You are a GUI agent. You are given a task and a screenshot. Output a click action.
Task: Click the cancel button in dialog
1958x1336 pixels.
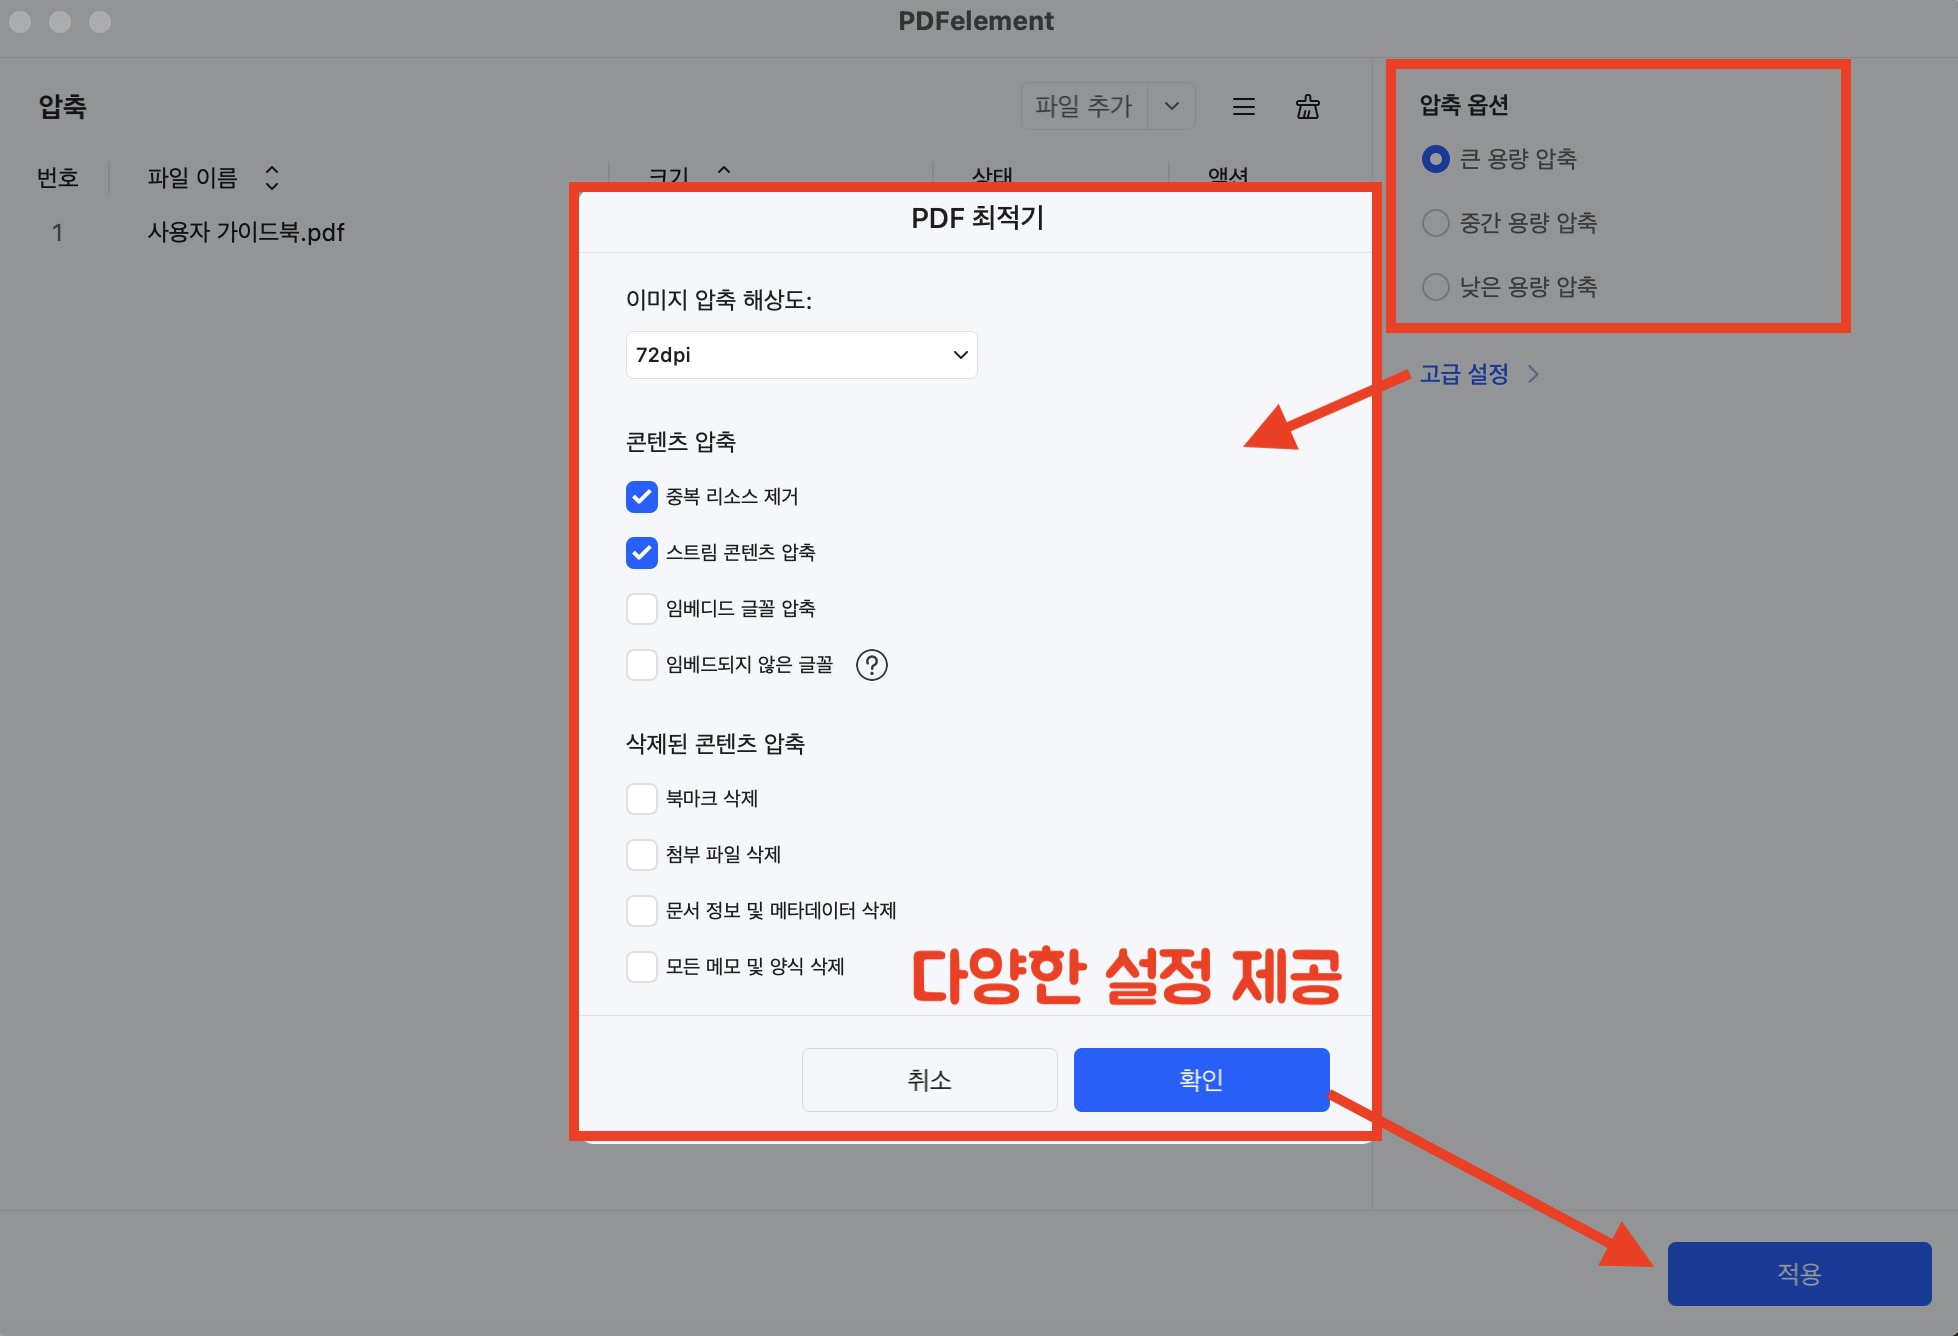coord(929,1080)
